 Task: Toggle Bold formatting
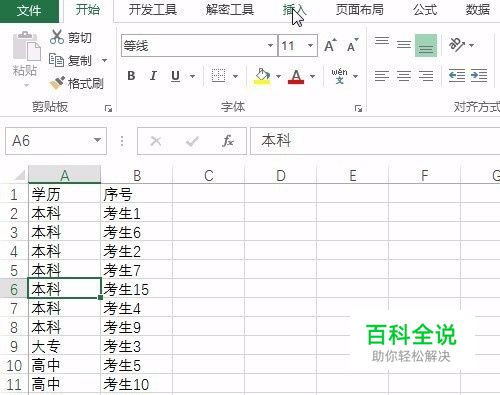tap(131, 76)
